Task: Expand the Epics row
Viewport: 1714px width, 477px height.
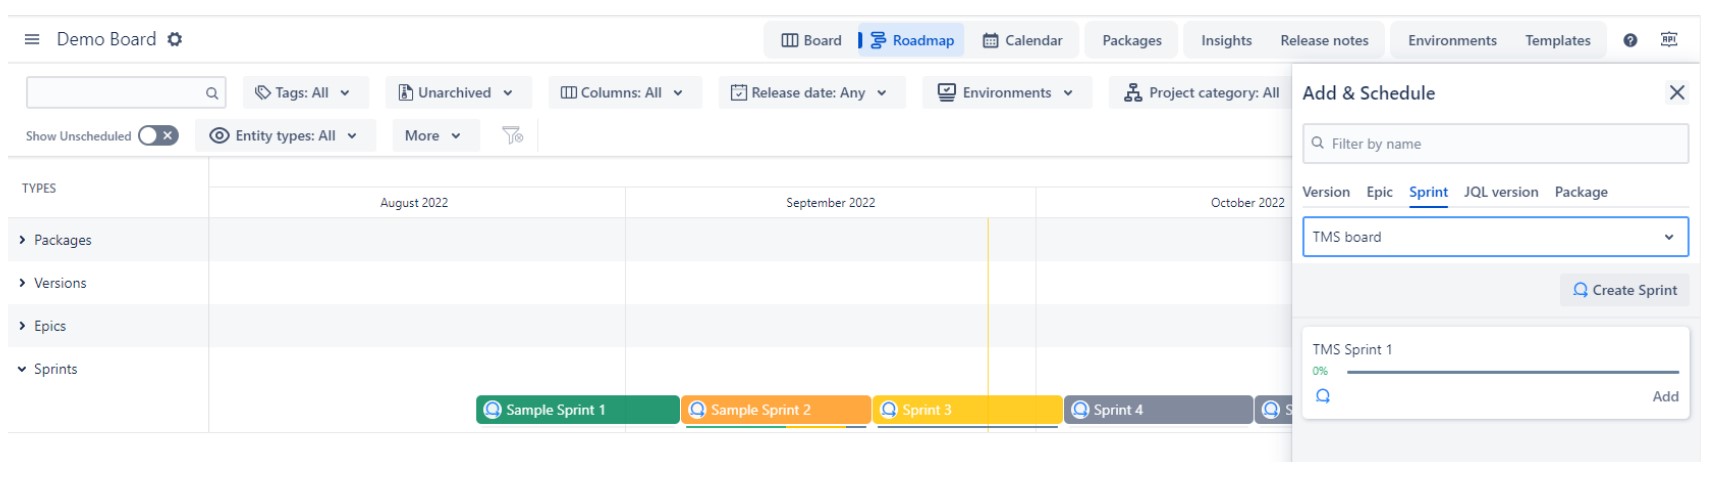Action: (x=22, y=326)
